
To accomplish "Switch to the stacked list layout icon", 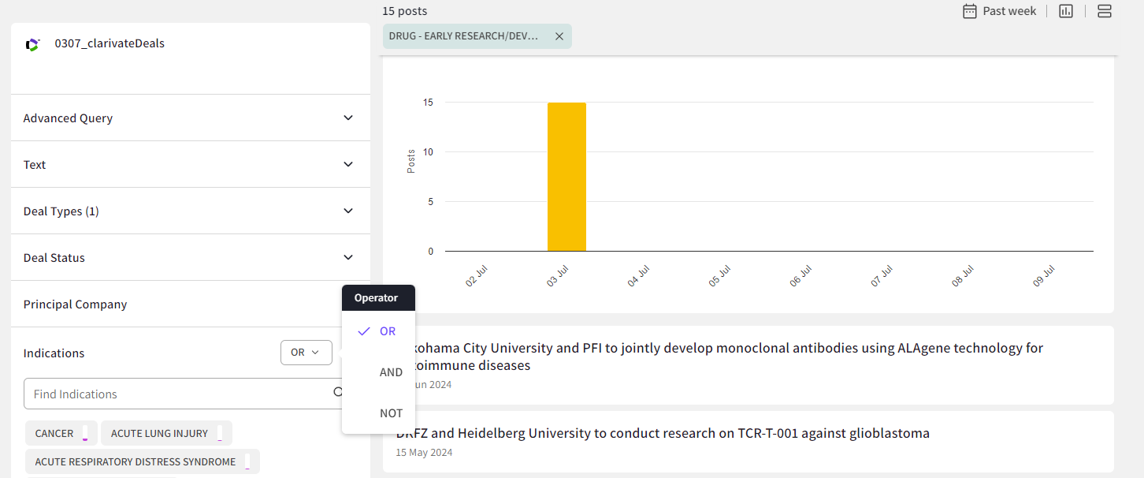I will coord(1105,11).
